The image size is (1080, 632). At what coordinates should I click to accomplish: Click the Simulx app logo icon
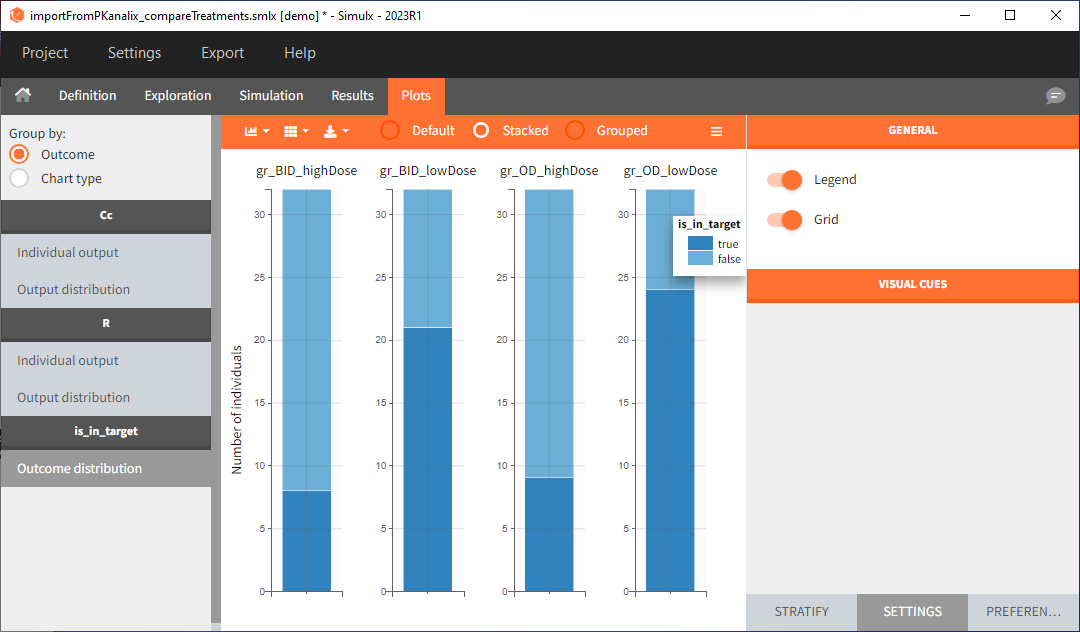coord(15,15)
